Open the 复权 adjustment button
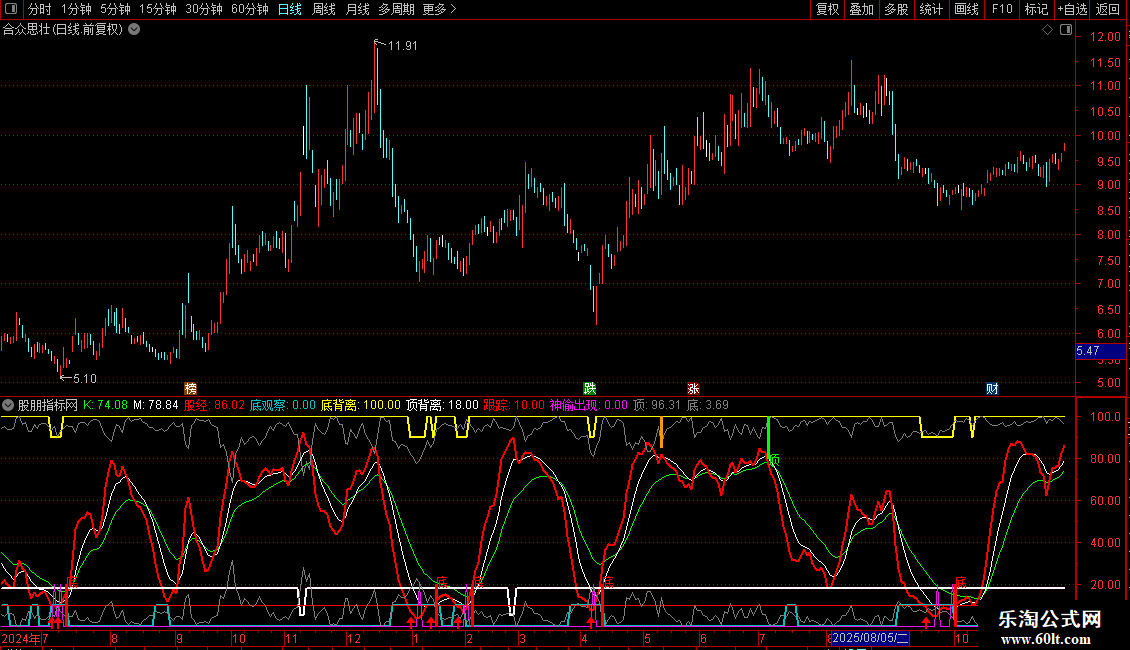Image resolution: width=1130 pixels, height=650 pixels. pos(827,9)
